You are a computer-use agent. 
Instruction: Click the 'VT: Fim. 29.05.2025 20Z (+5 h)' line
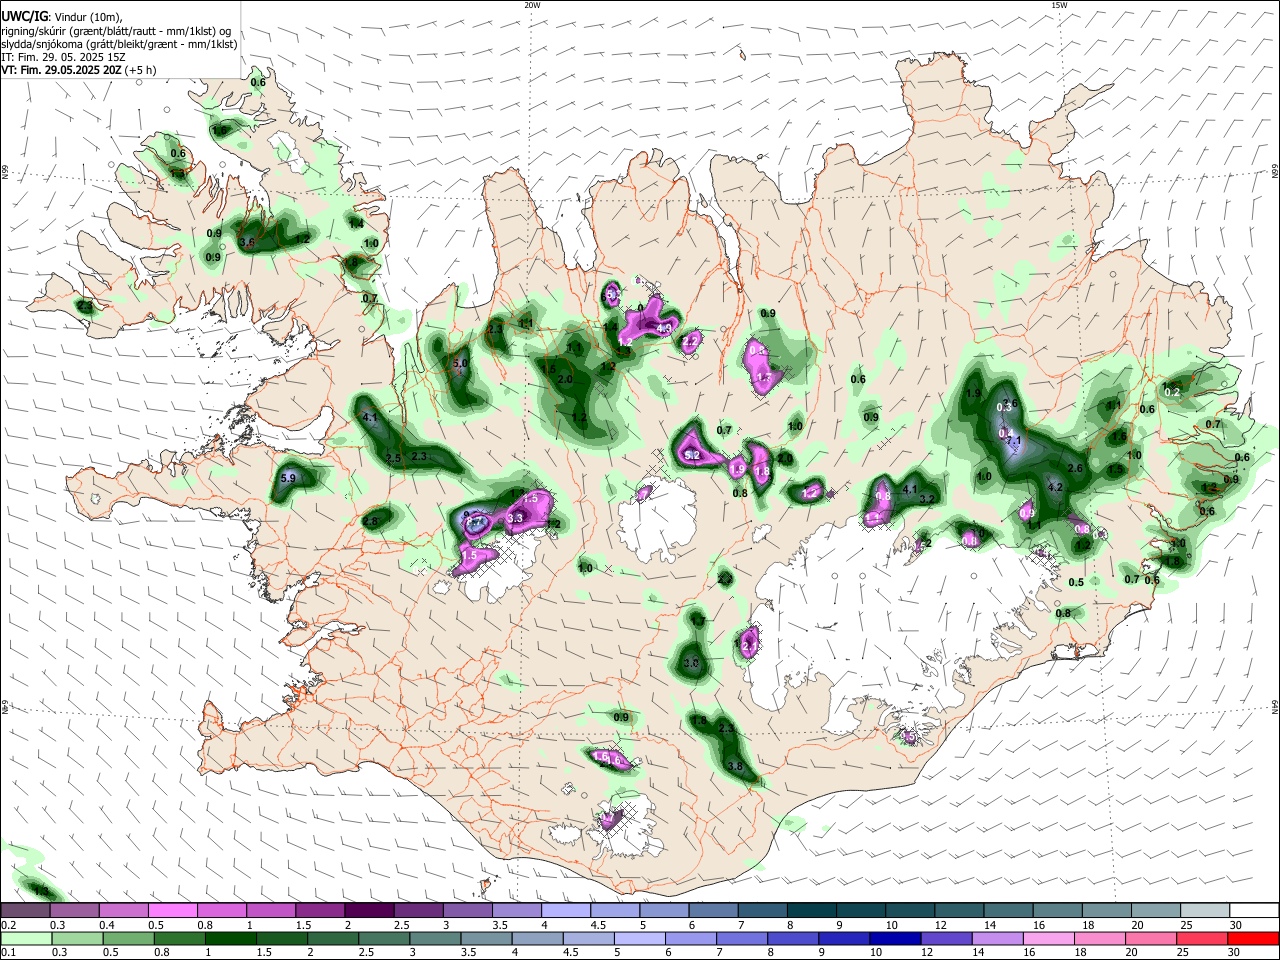(79, 70)
